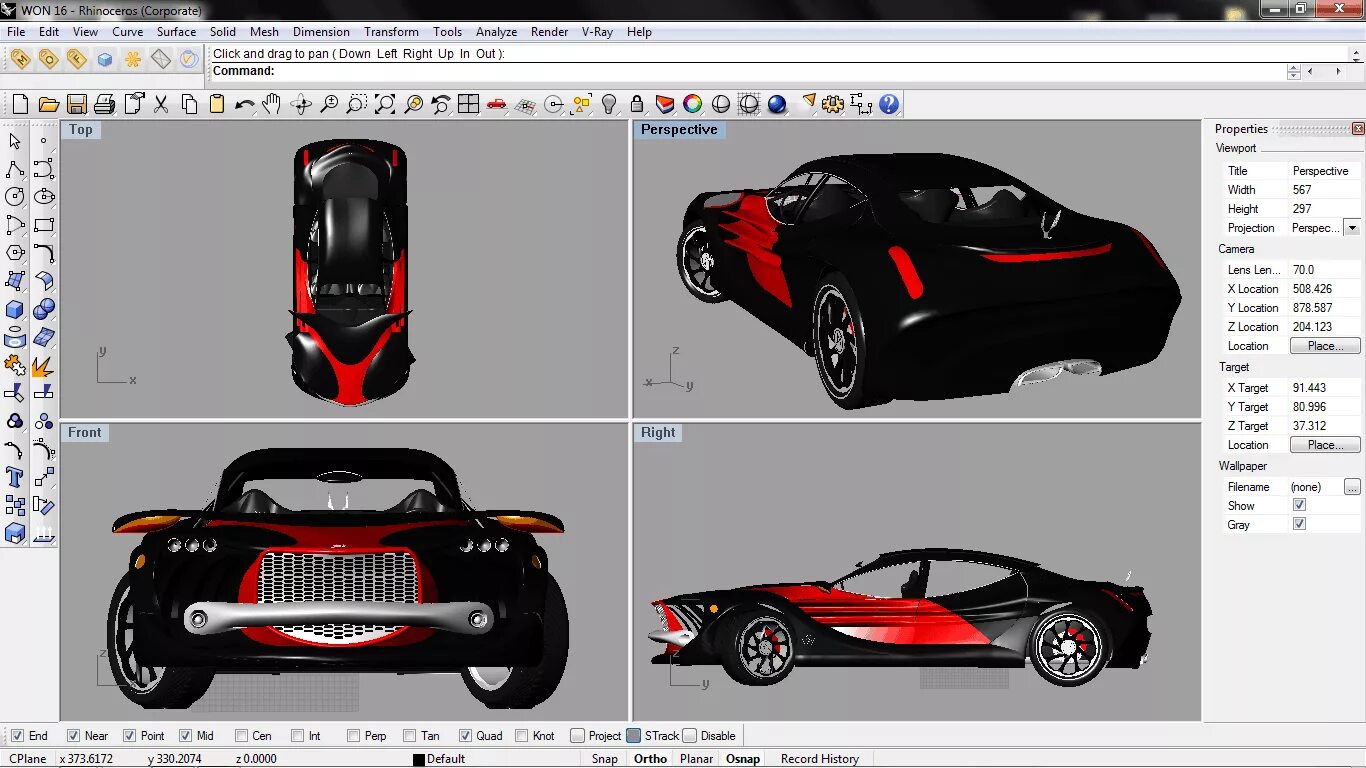1366x768 pixels.
Task: Open the V-Ray menu
Action: click(x=597, y=31)
